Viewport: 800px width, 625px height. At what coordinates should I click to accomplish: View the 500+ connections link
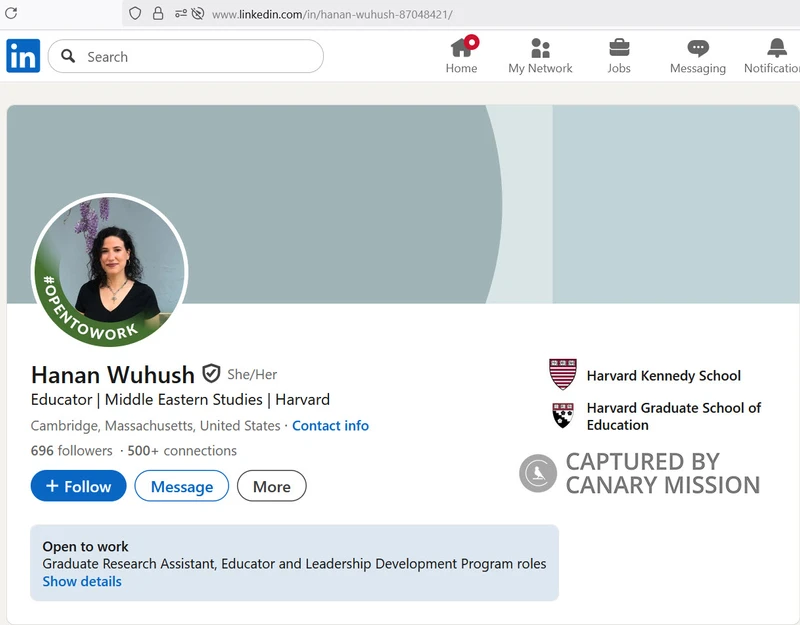[182, 450]
